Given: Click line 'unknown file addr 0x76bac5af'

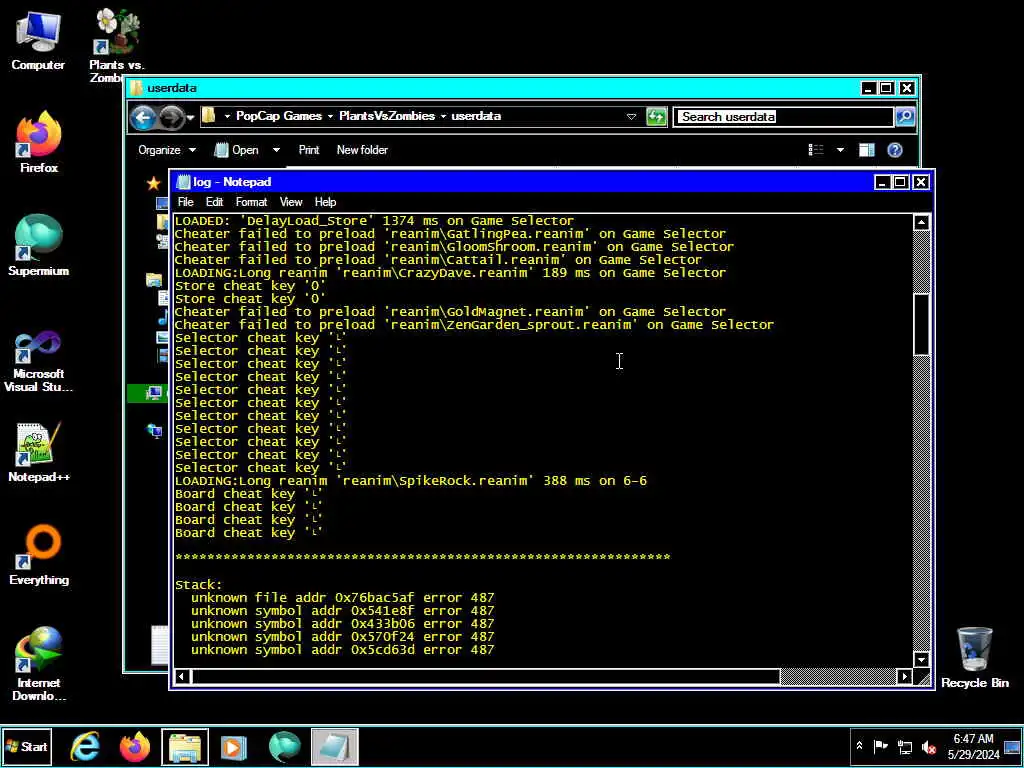Looking at the screenshot, I should point(342,598).
